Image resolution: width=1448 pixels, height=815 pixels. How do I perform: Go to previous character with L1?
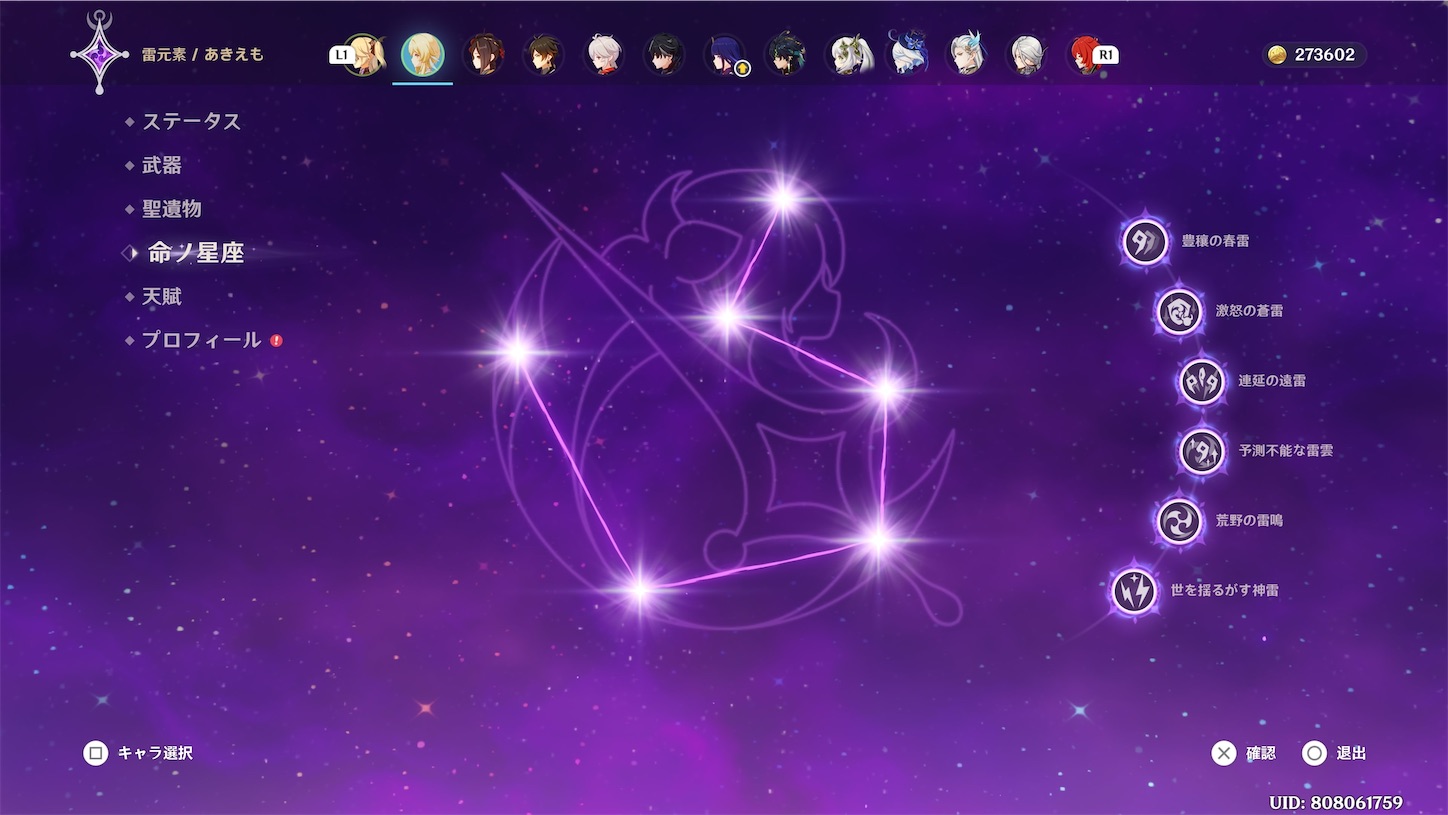coord(340,55)
